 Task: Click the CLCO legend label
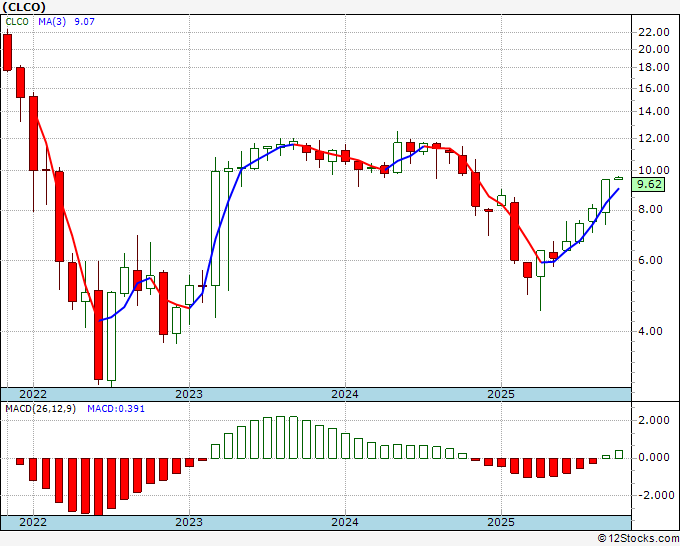click(x=17, y=22)
